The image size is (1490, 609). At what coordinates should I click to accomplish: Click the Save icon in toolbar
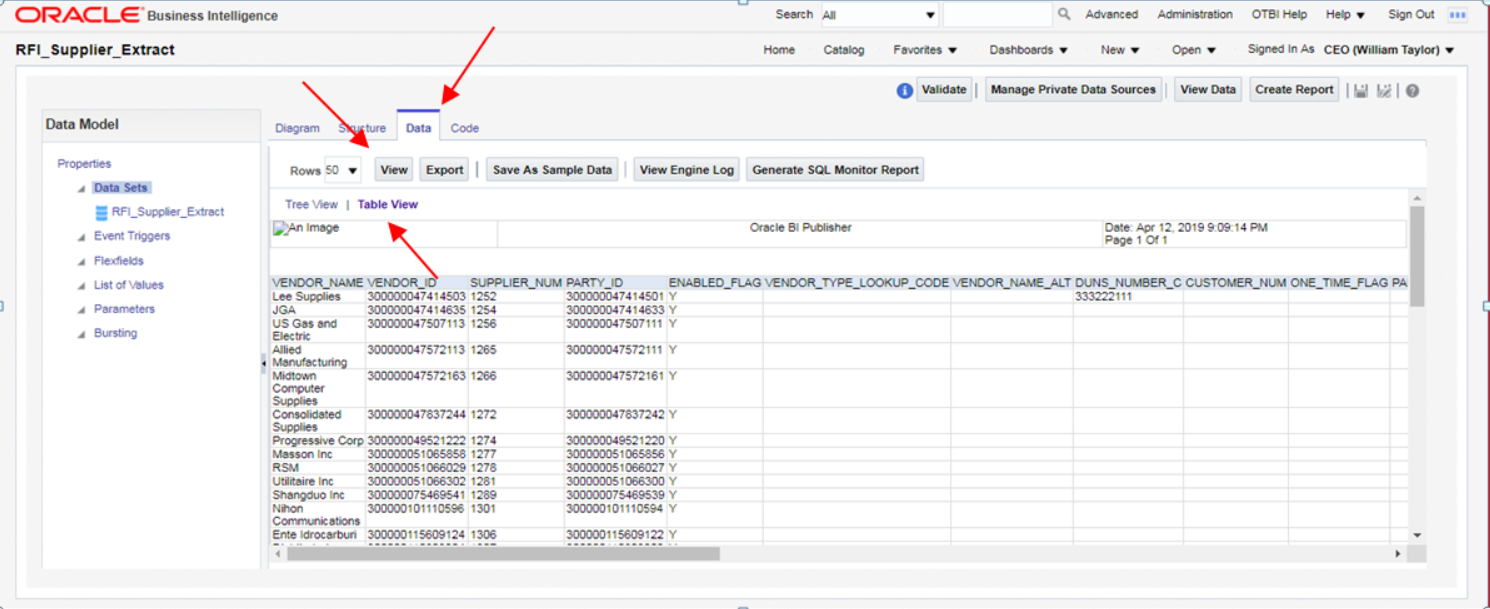(x=1361, y=90)
